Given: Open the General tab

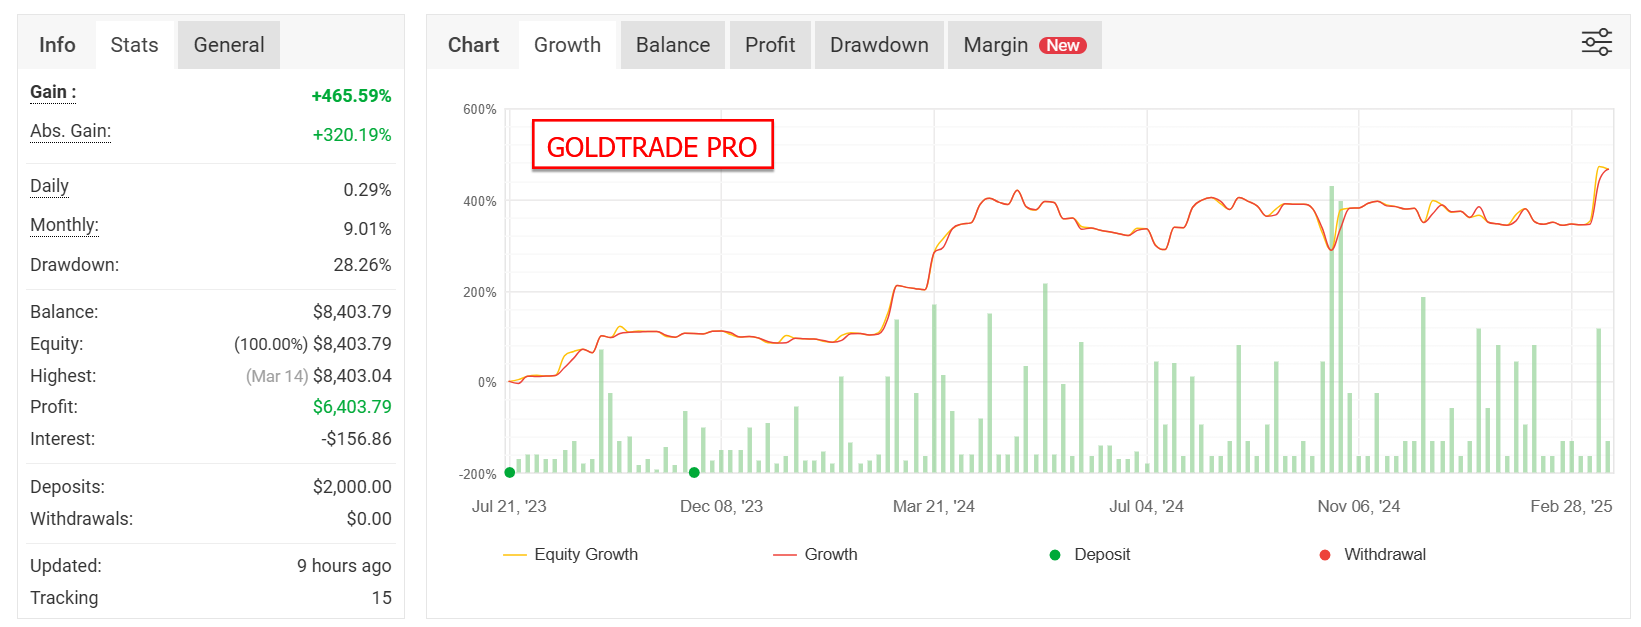Looking at the screenshot, I should coord(229,45).
